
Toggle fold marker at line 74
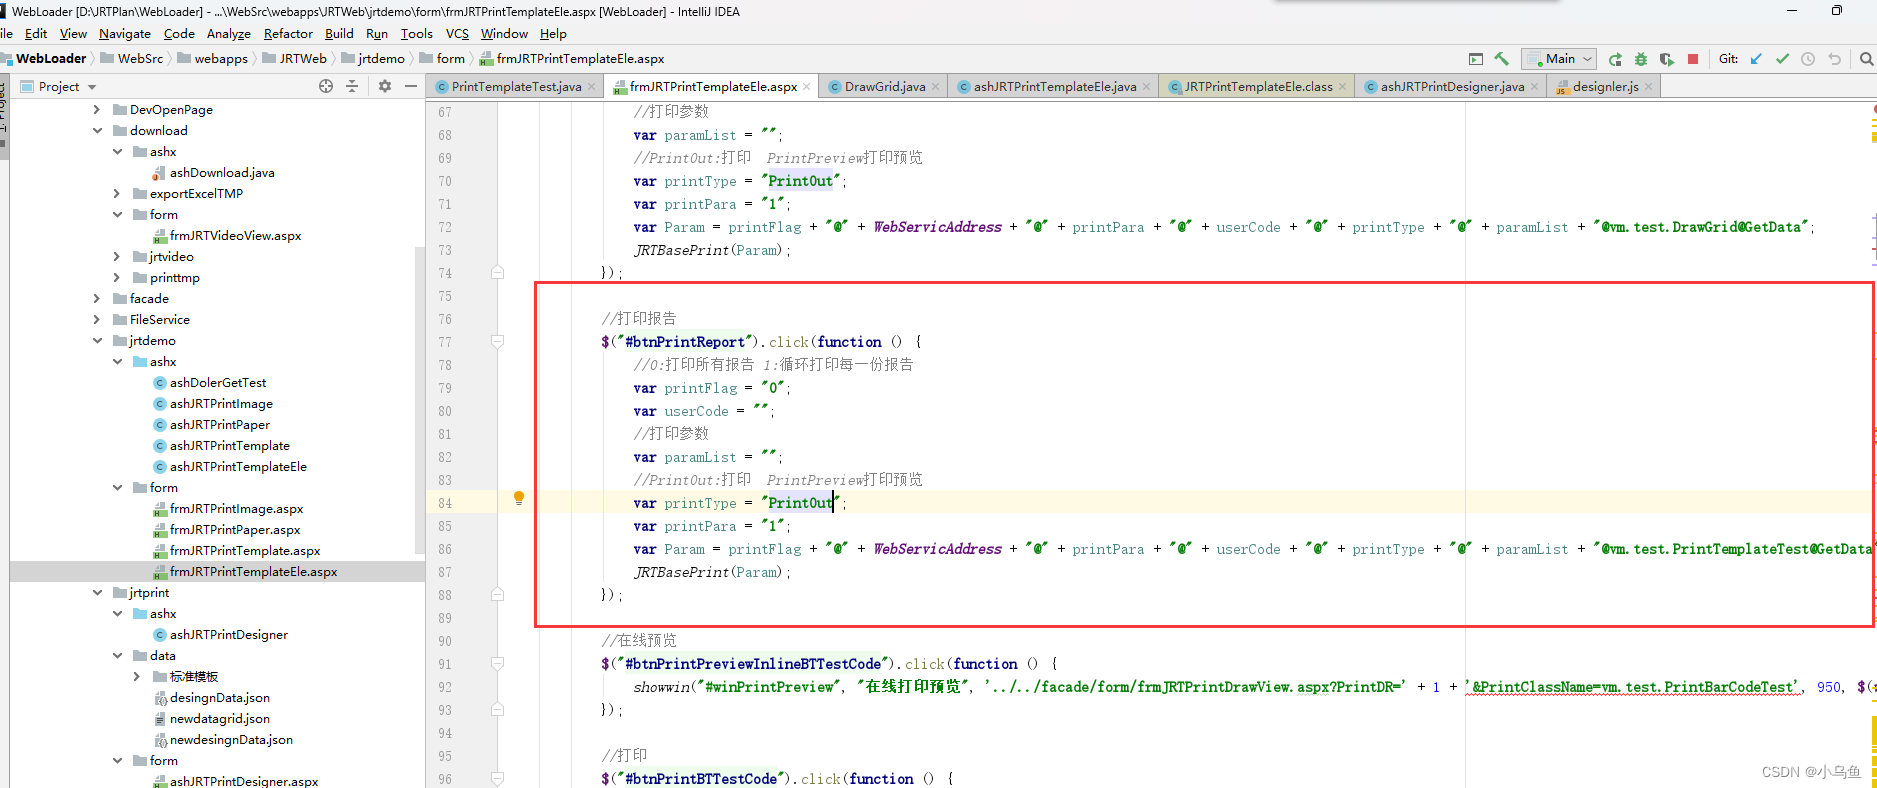497,272
